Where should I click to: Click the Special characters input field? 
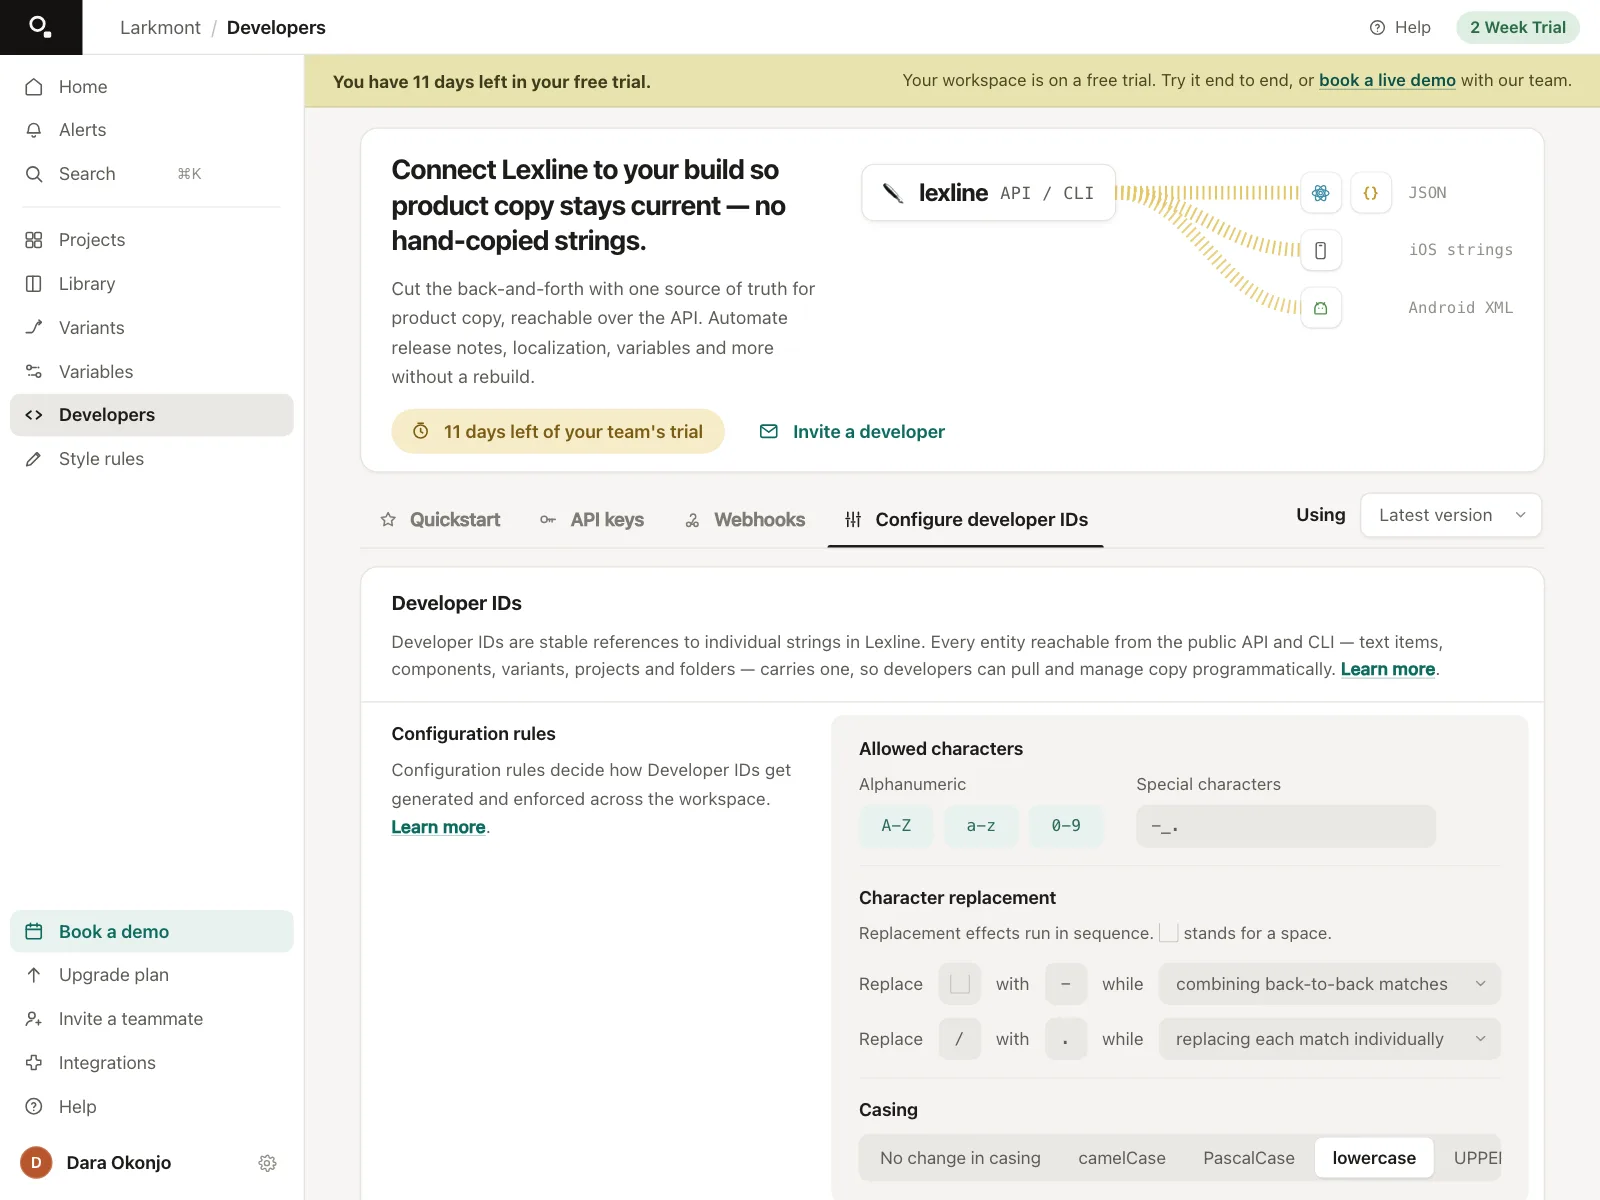click(1286, 826)
